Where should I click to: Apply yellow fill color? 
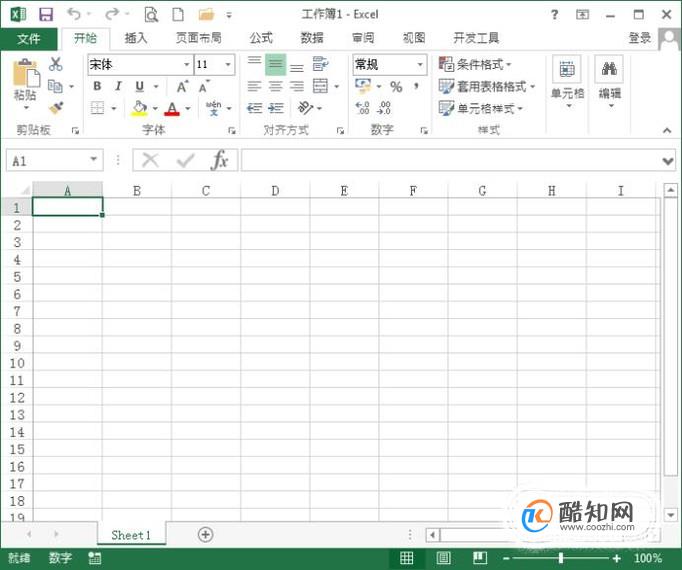139,108
